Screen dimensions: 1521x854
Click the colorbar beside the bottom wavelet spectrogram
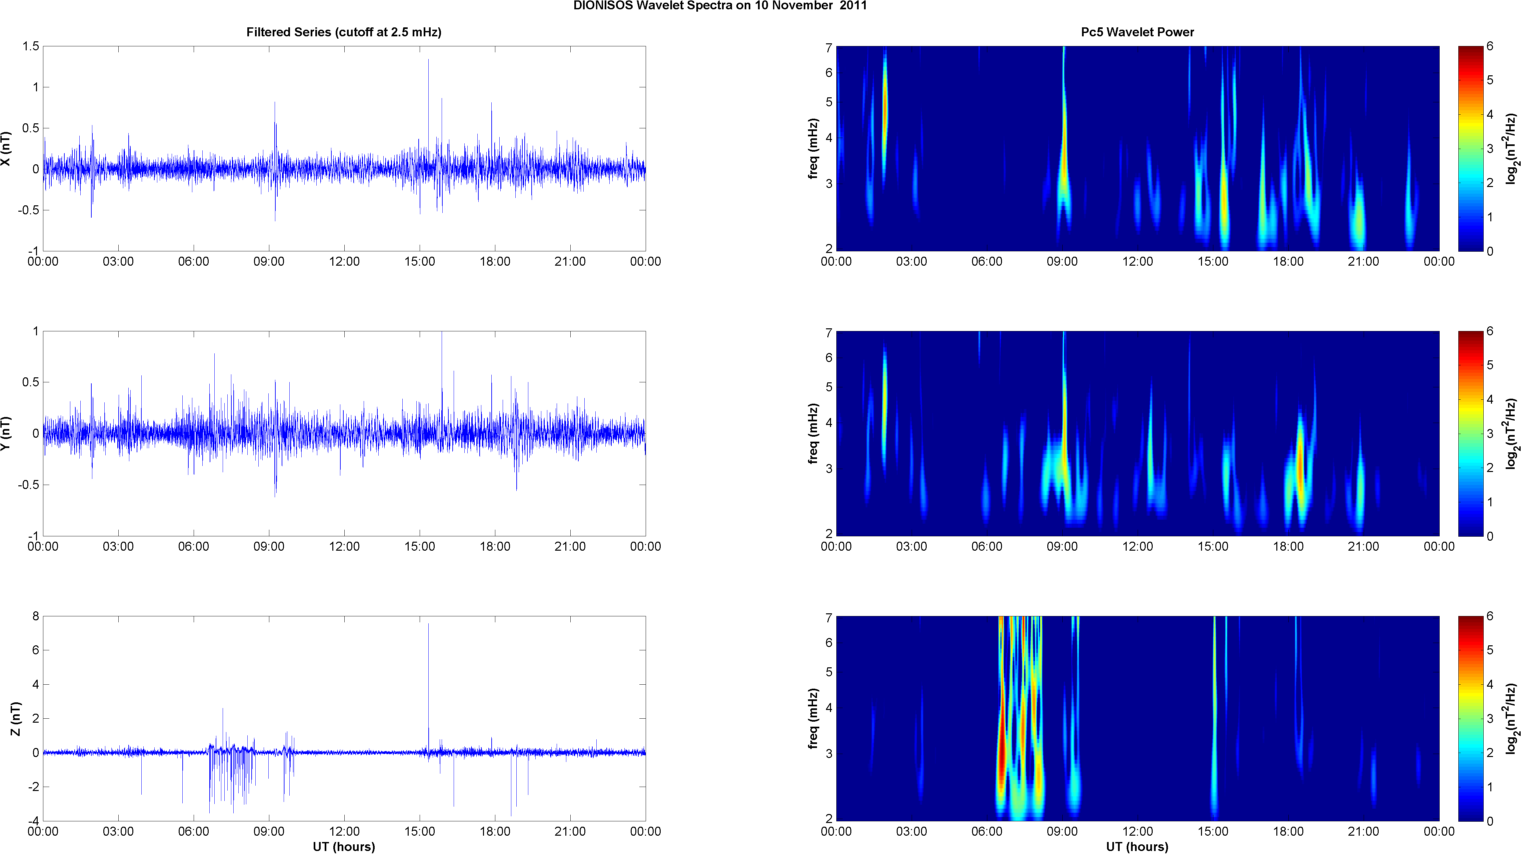coord(1470,719)
